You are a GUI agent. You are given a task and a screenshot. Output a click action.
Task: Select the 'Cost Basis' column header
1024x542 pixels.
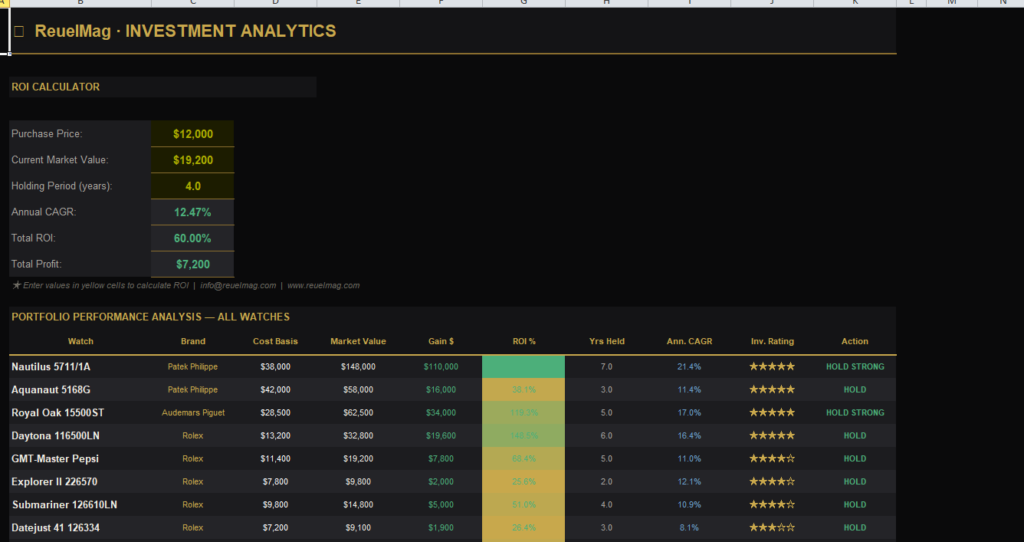point(276,342)
